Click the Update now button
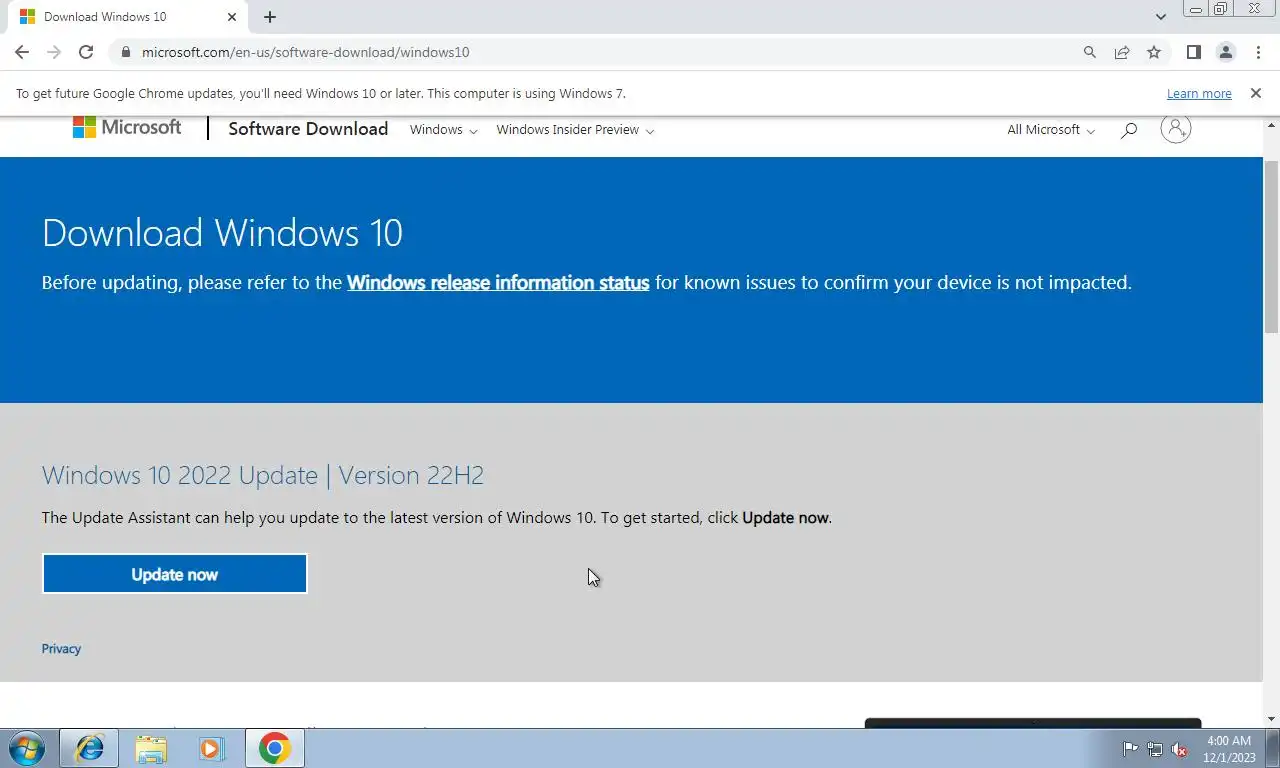This screenshot has height=768, width=1280. tap(175, 574)
